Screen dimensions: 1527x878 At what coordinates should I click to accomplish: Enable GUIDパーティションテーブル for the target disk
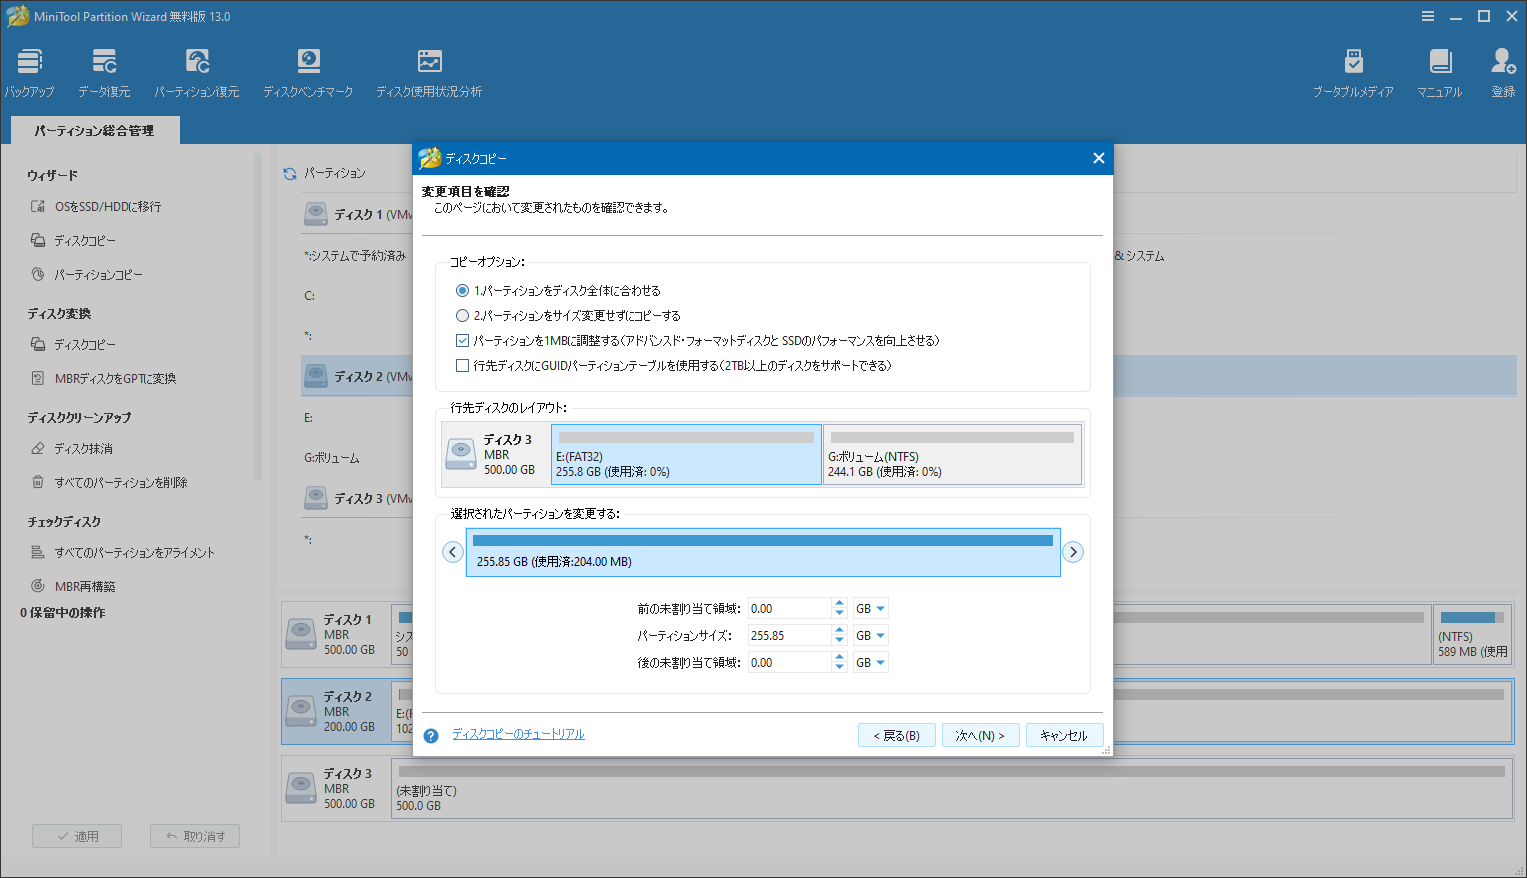pos(462,365)
